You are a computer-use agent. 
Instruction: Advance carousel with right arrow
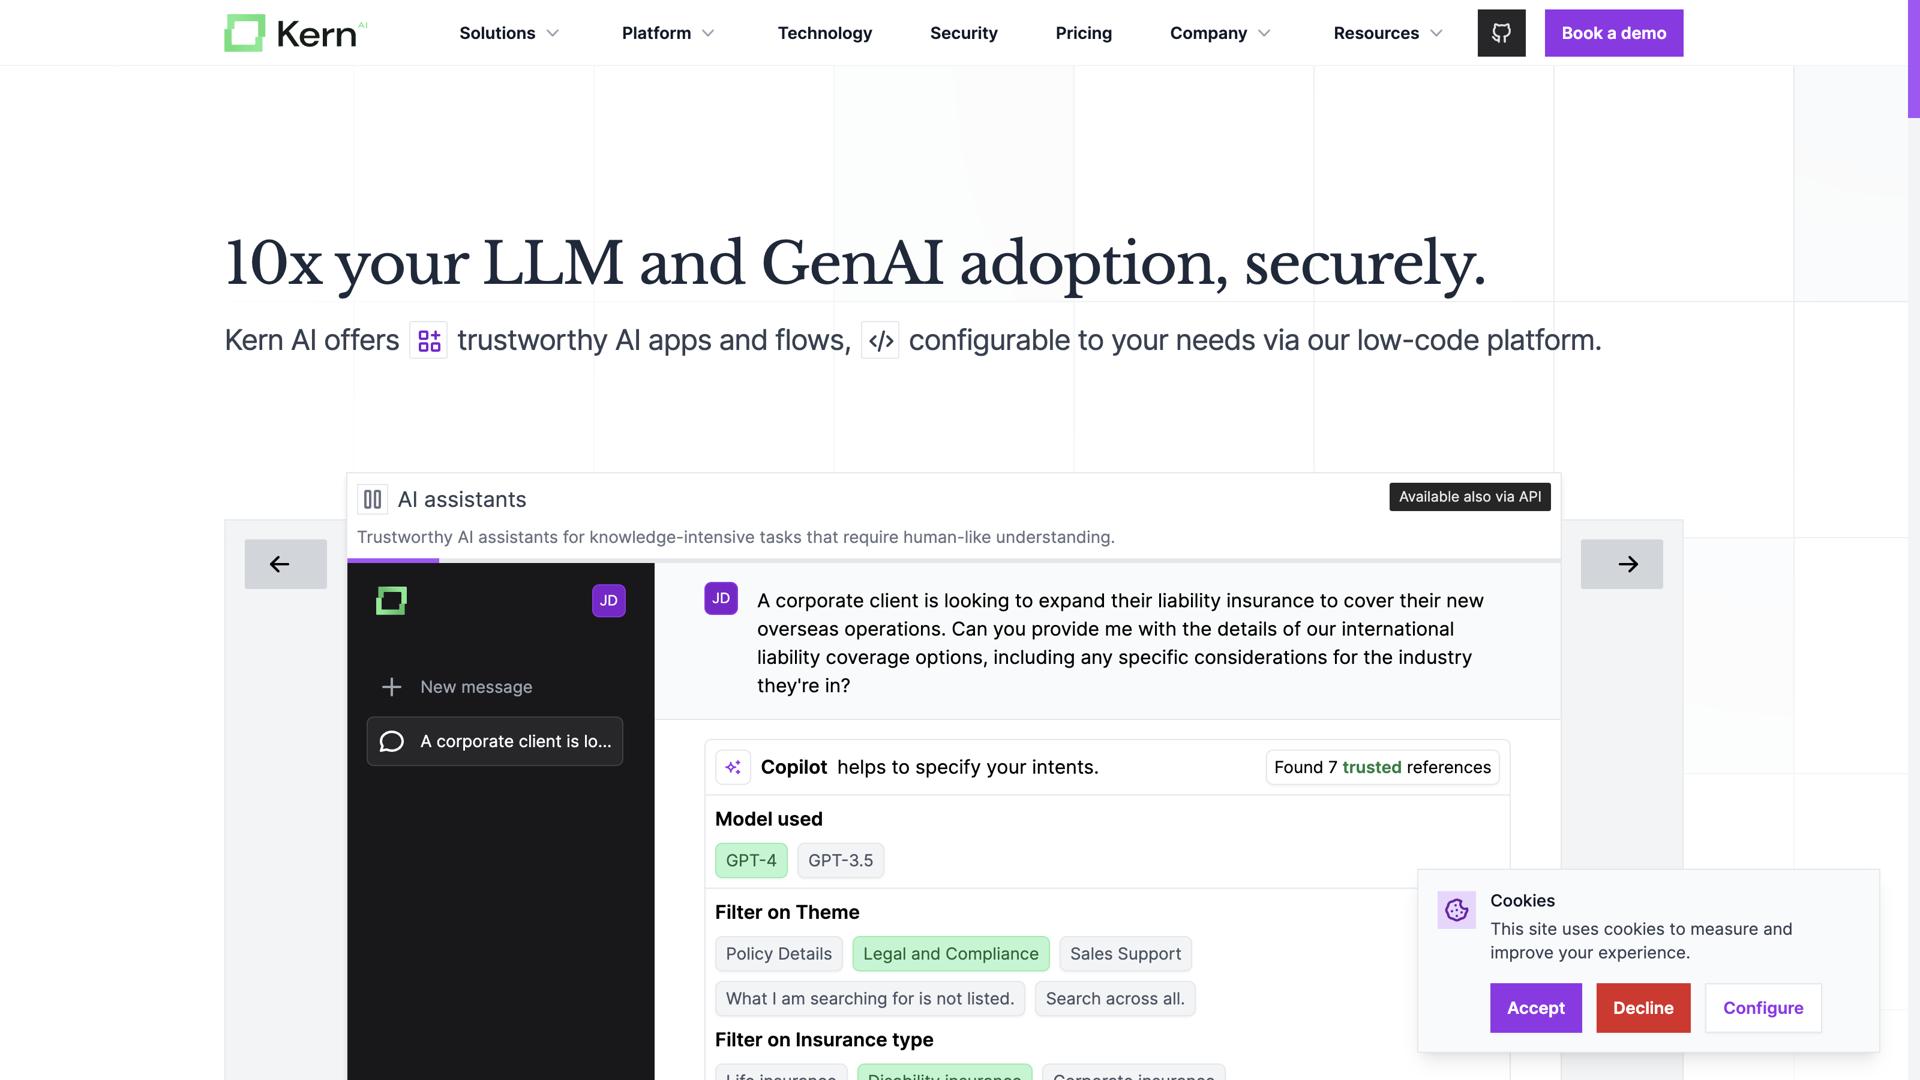(x=1621, y=564)
